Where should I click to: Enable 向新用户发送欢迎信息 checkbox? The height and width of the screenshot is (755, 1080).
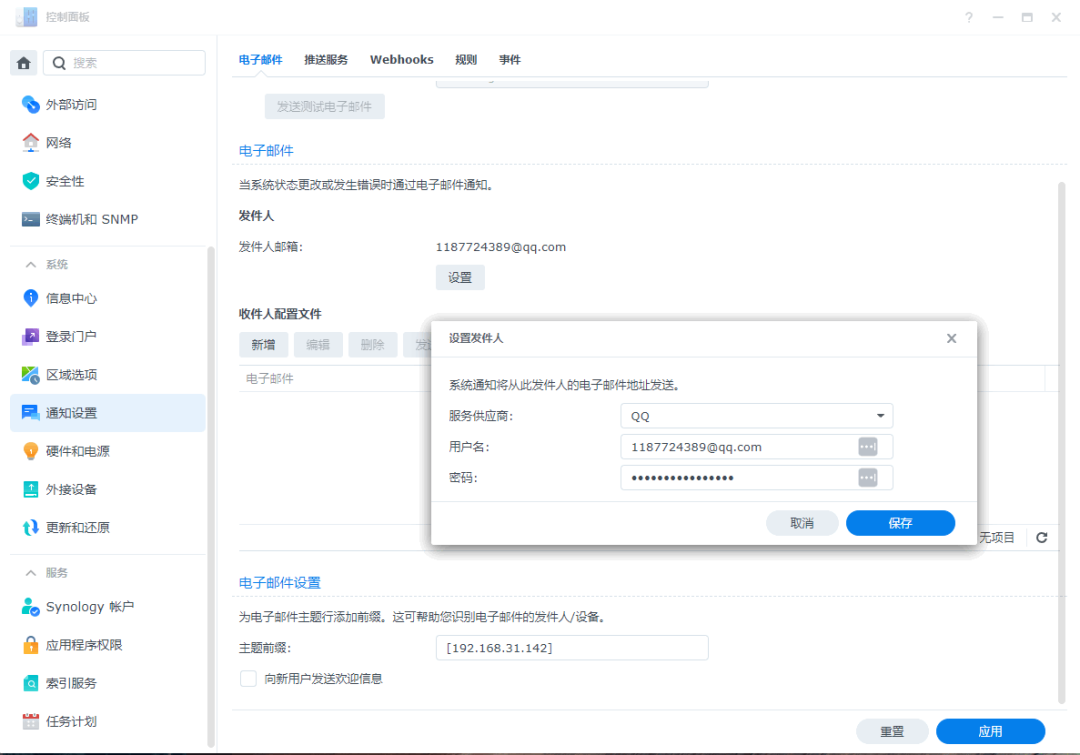(247, 678)
